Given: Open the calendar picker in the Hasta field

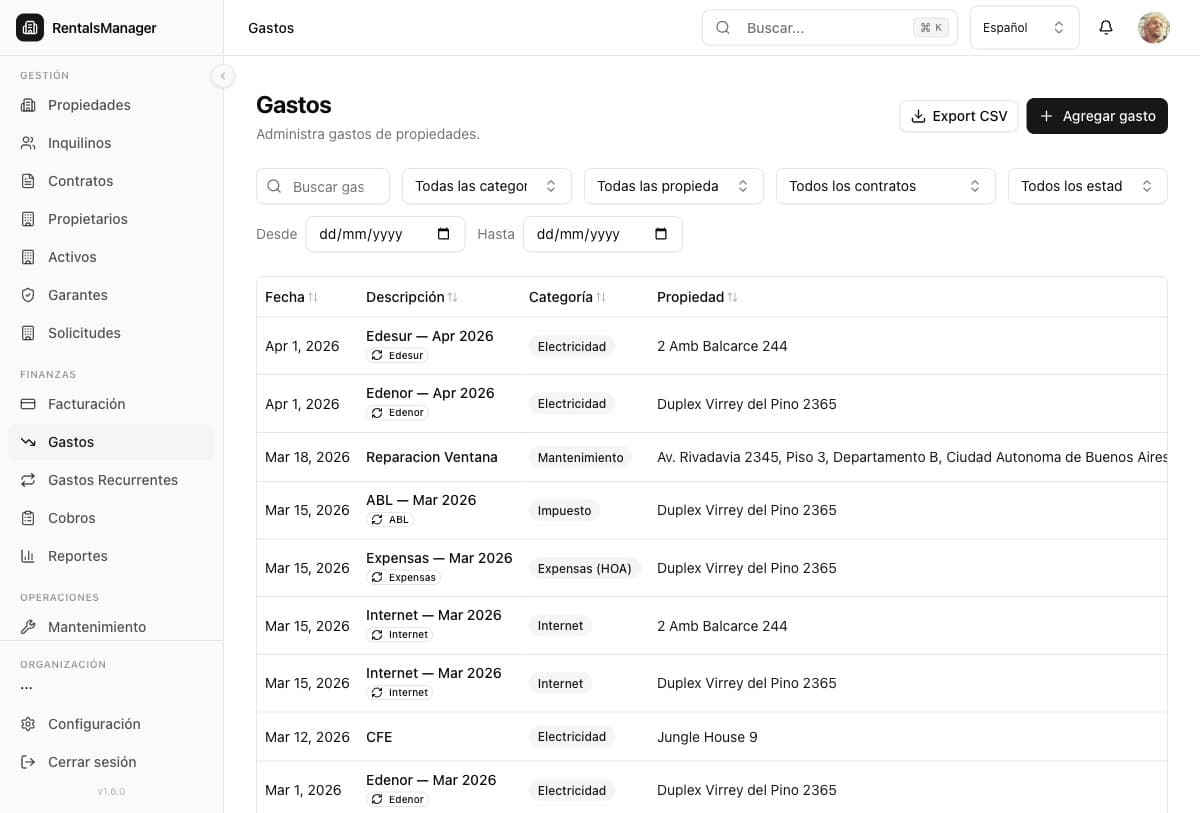Looking at the screenshot, I should 660,234.
